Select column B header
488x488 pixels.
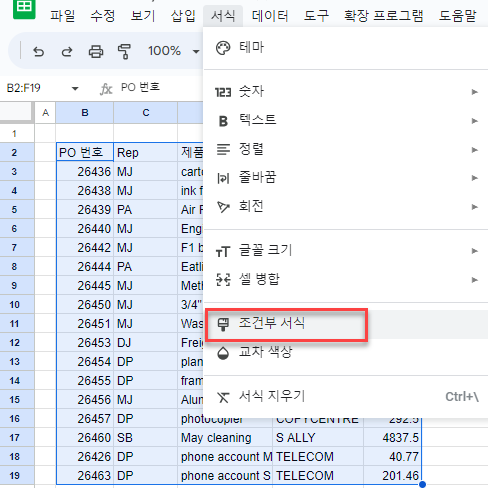click(x=85, y=113)
